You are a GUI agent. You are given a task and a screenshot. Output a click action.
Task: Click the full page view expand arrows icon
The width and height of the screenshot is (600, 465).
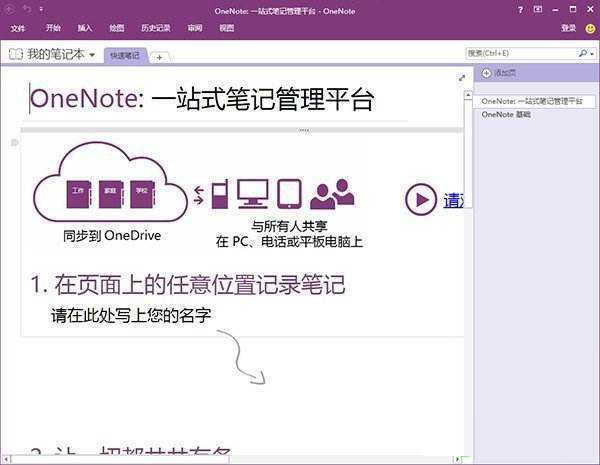pyautogui.click(x=462, y=78)
